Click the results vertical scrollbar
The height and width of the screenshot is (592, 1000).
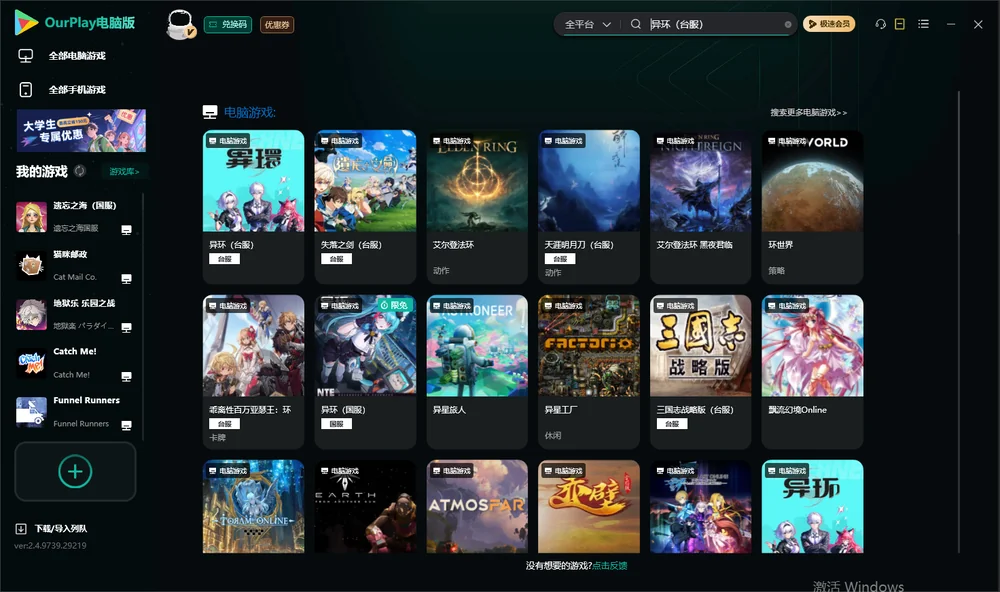tap(959, 322)
